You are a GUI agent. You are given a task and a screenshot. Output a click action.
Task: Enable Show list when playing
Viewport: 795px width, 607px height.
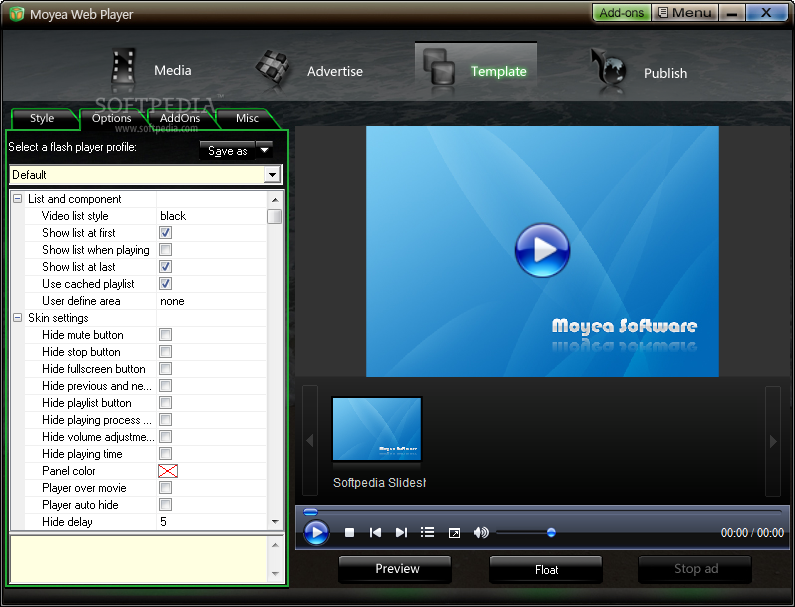165,249
